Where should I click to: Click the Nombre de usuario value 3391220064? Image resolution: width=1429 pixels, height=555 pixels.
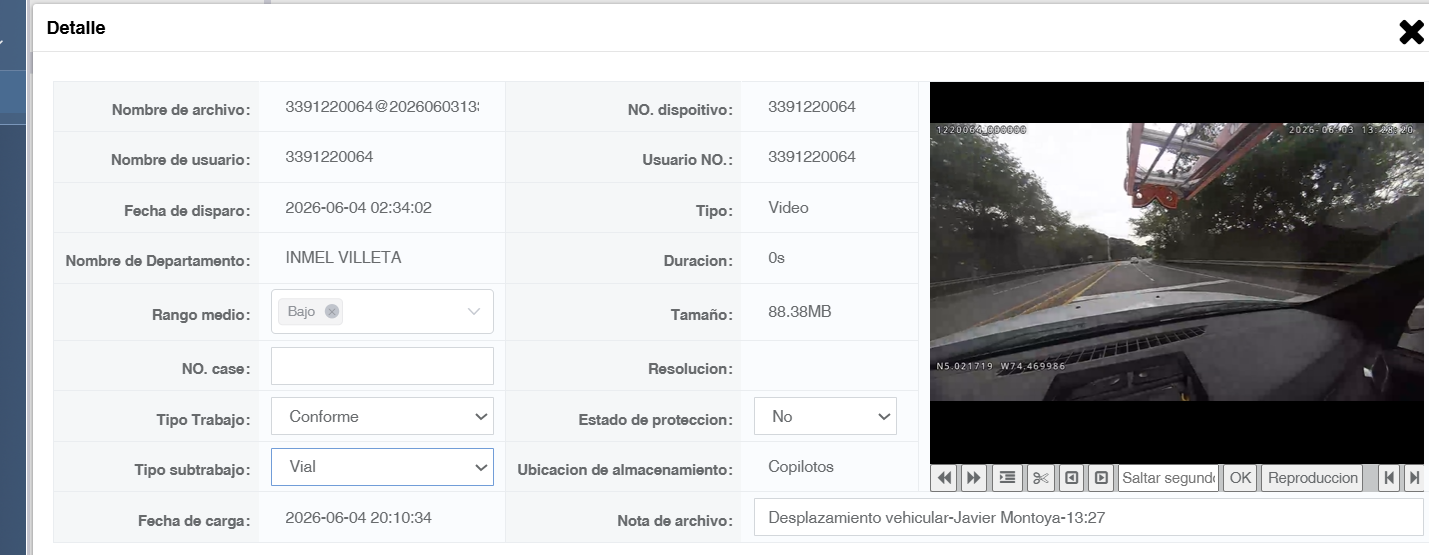329,157
